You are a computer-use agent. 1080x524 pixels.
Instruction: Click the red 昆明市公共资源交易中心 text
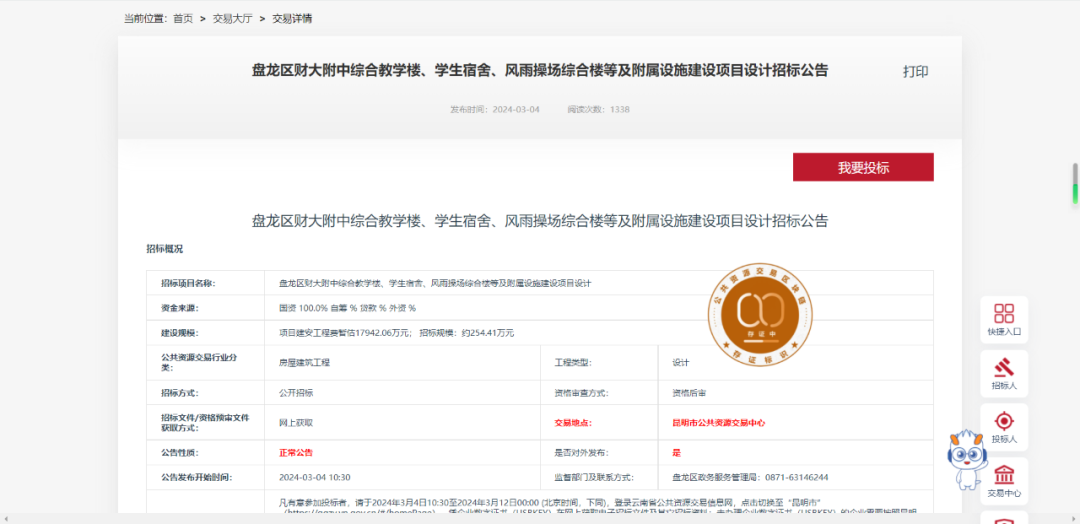tap(719, 423)
